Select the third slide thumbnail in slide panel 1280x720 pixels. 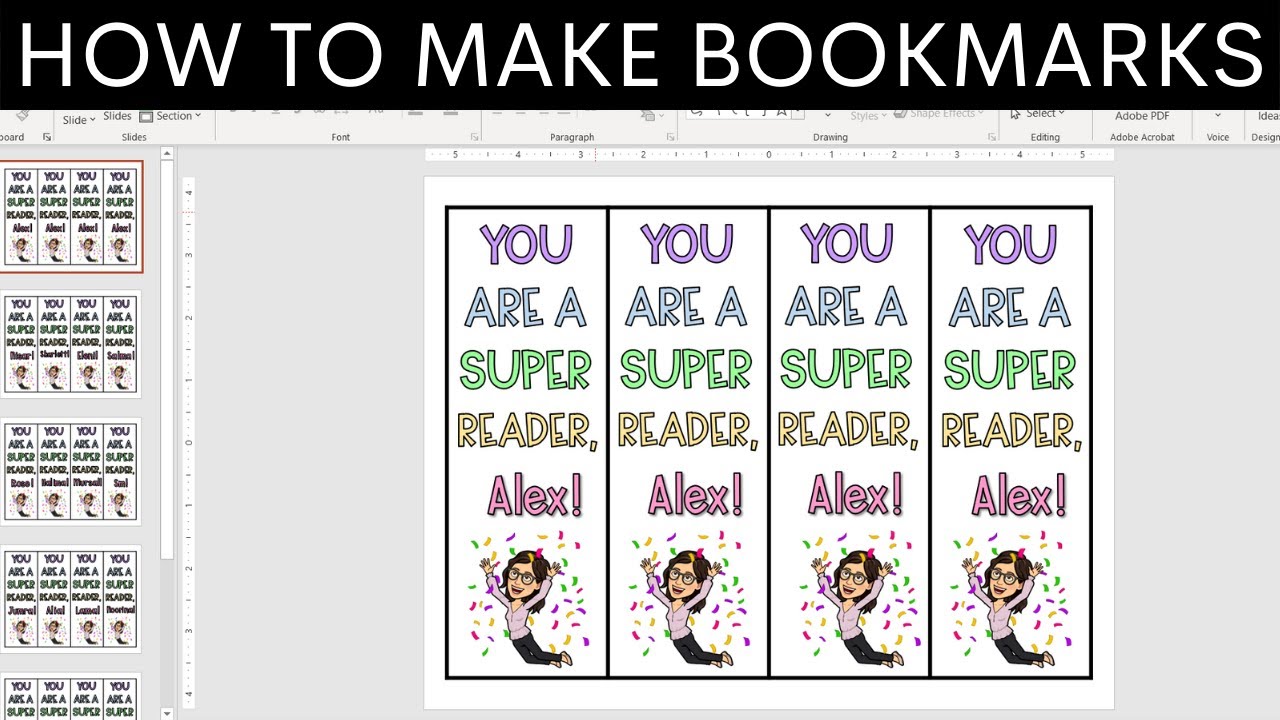pos(71,472)
